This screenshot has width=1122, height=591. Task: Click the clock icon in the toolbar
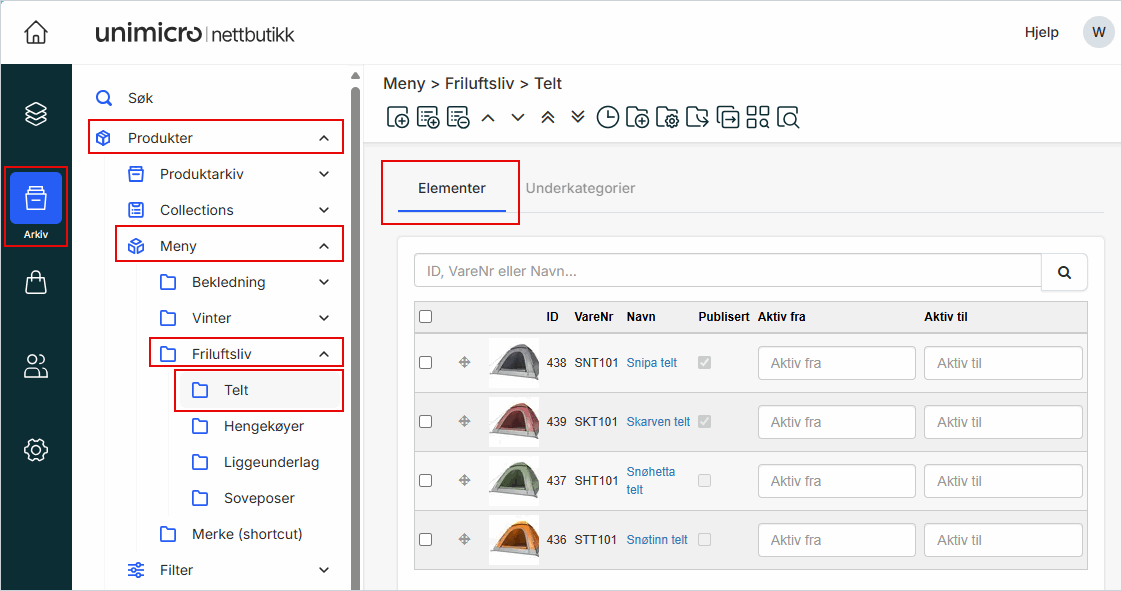coord(607,118)
